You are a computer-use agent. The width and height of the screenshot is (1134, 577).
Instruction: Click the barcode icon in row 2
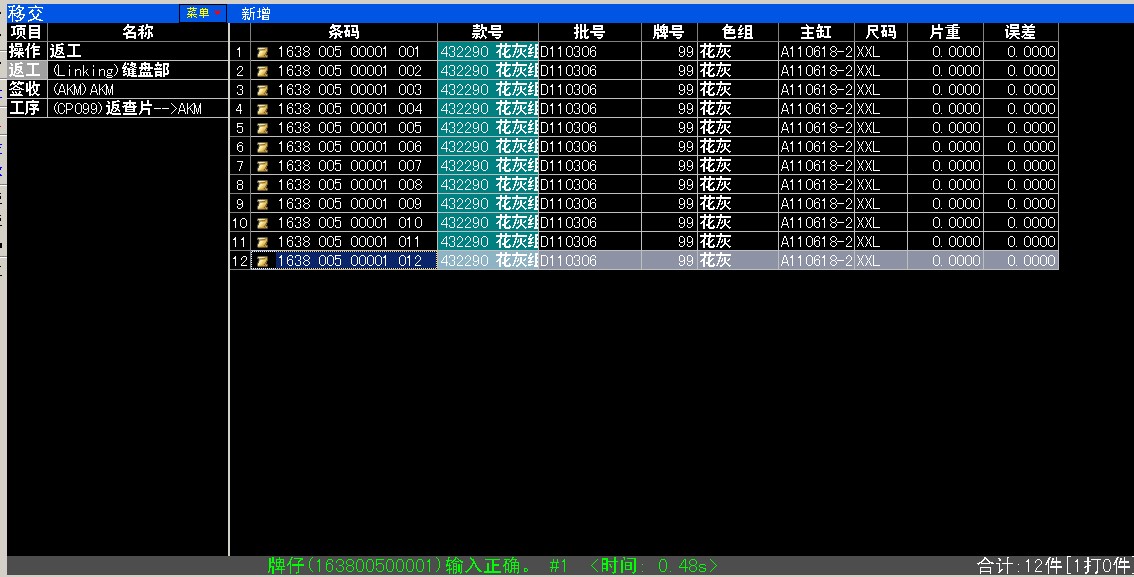click(x=263, y=71)
